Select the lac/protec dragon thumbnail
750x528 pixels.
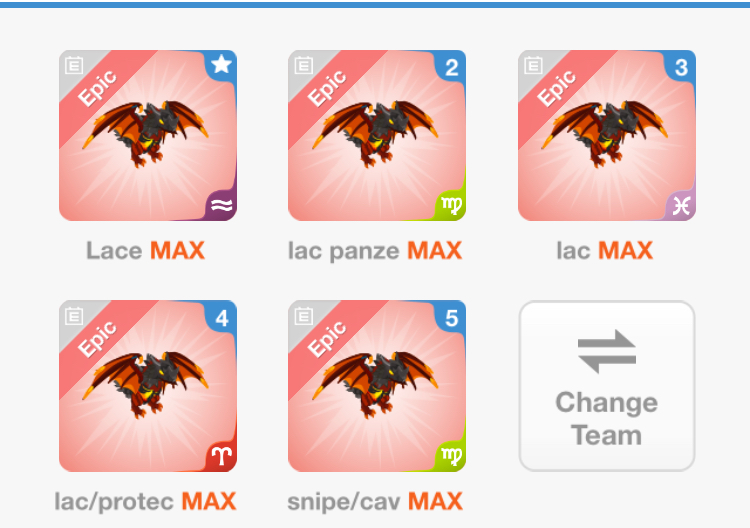click(148, 386)
